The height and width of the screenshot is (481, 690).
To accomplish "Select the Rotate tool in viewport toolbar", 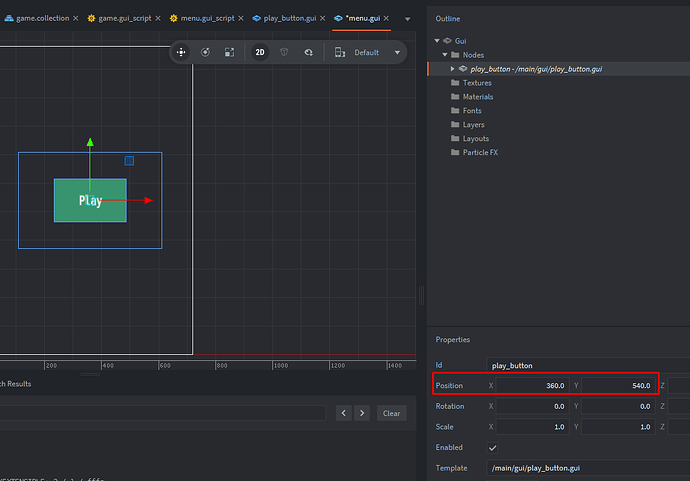I will click(x=205, y=52).
